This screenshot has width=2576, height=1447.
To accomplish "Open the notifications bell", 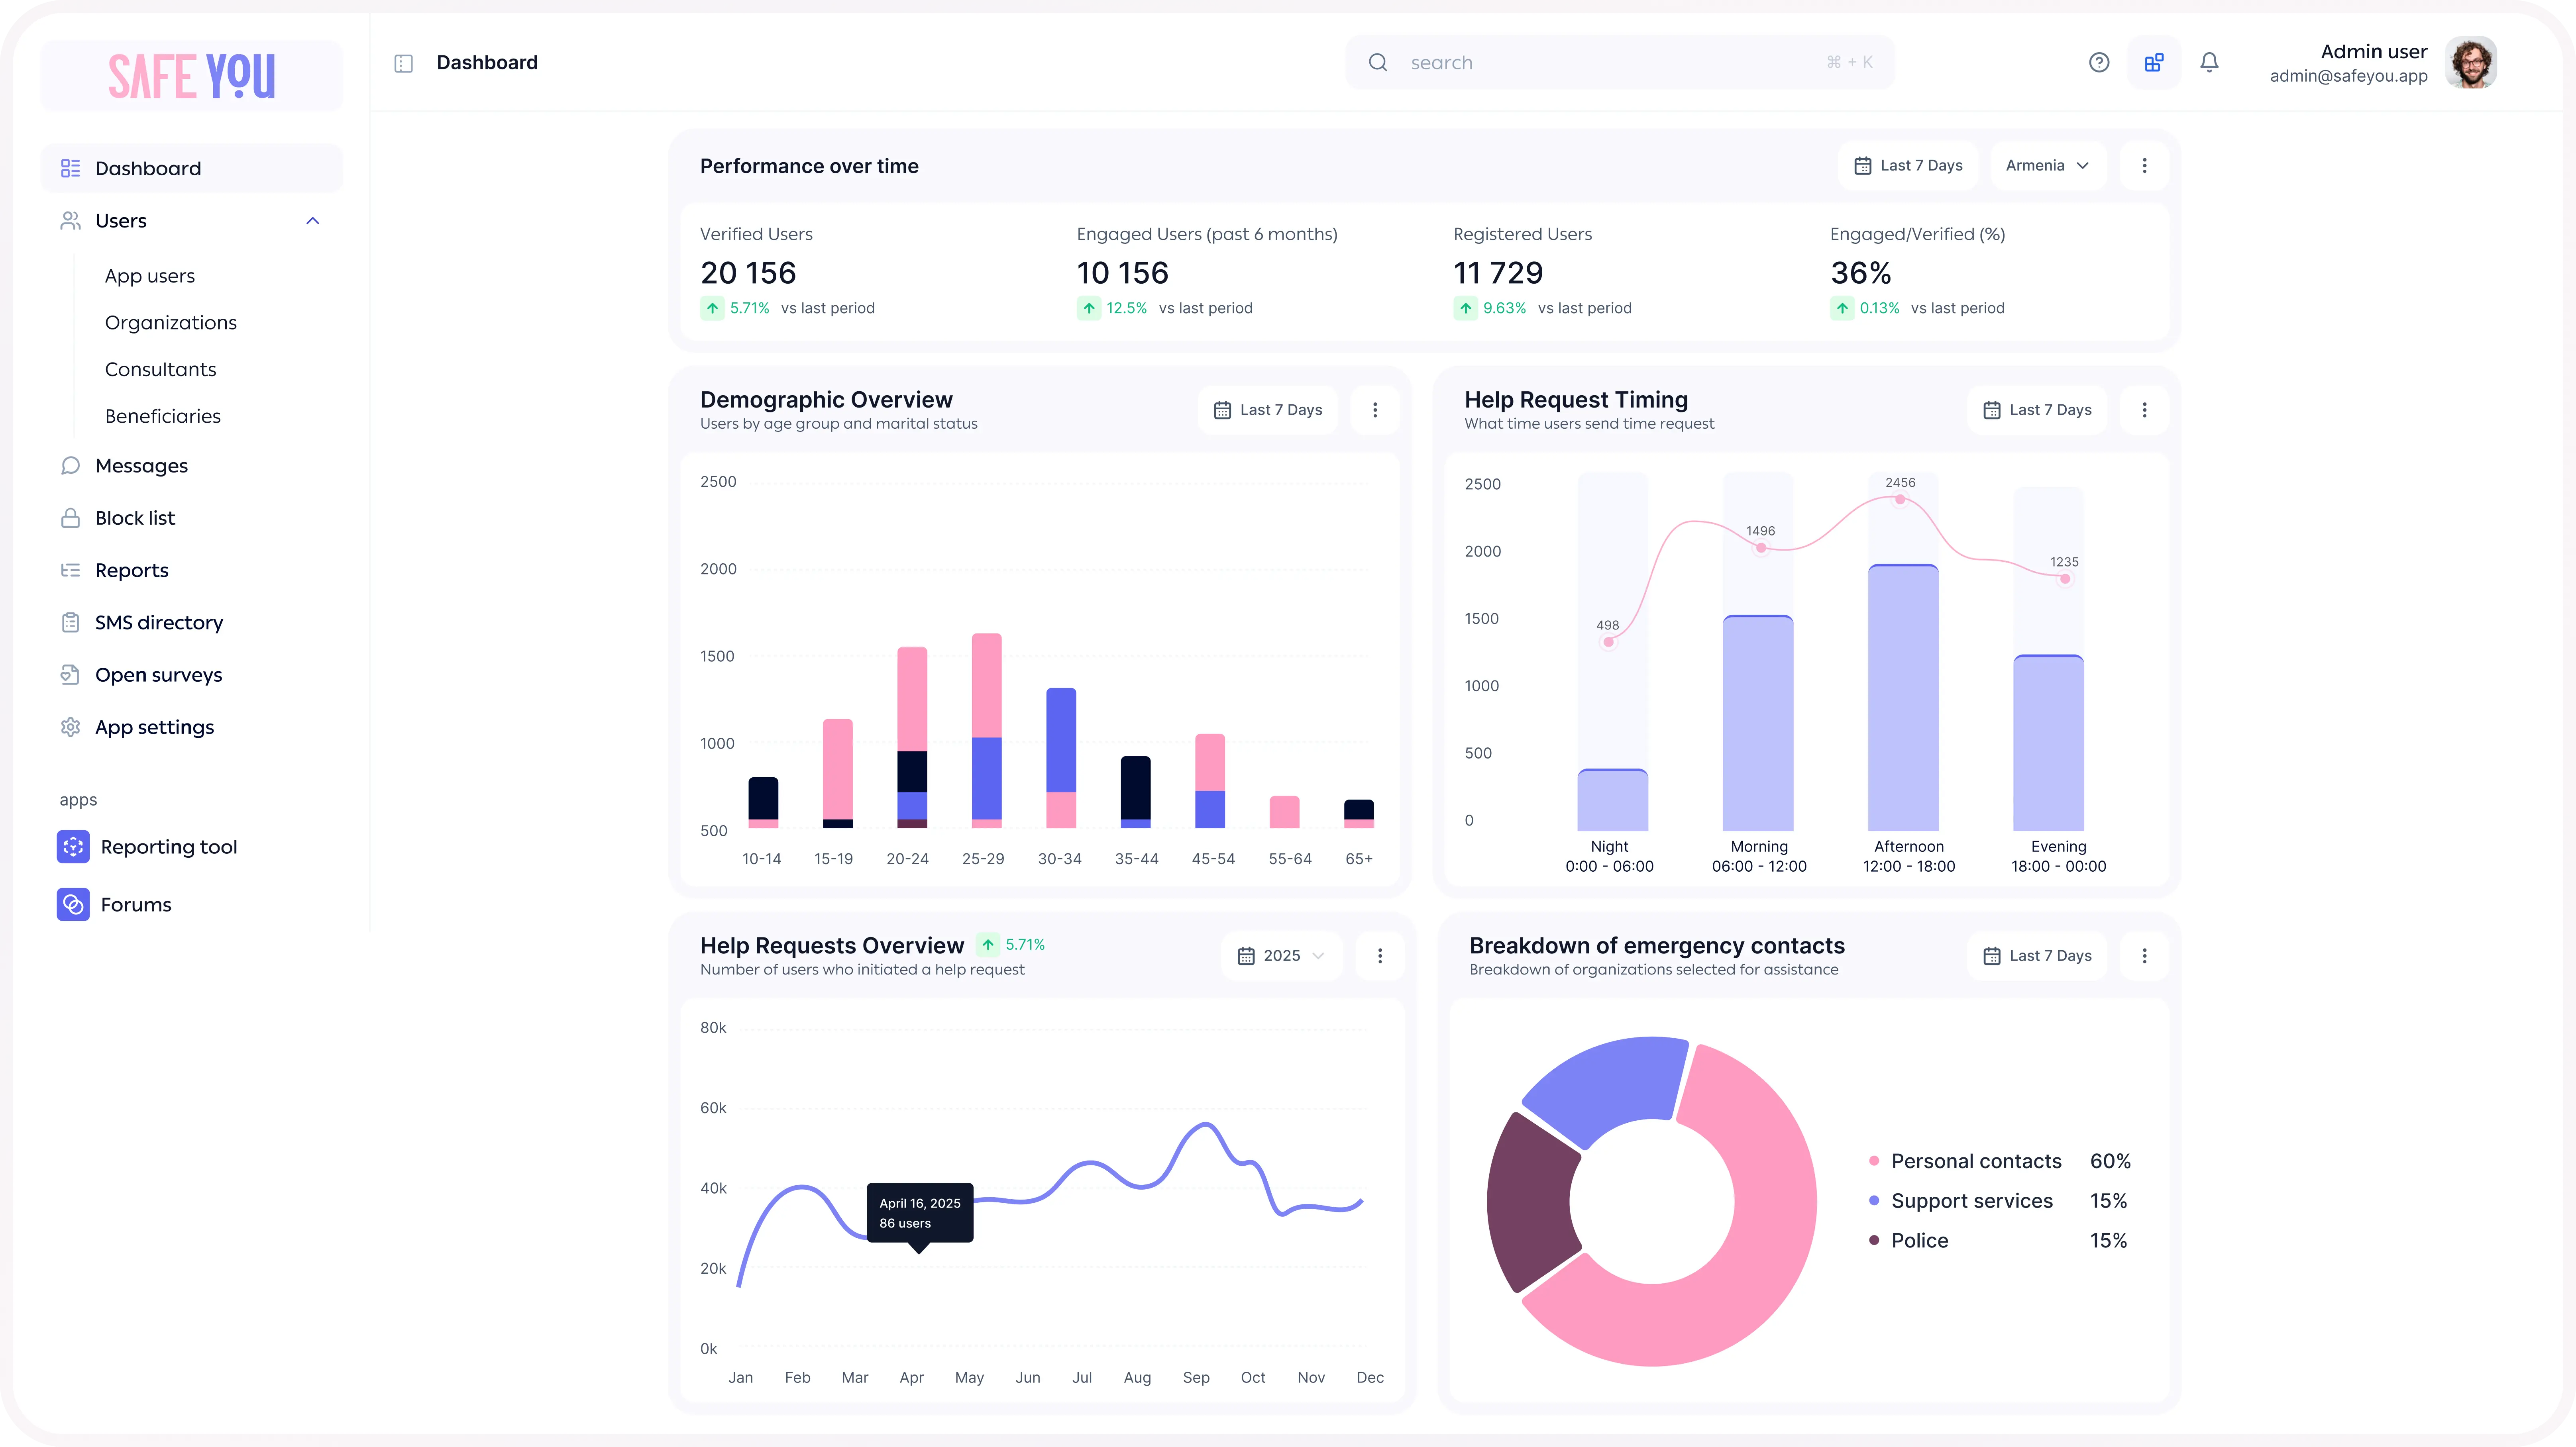I will pos(2209,62).
